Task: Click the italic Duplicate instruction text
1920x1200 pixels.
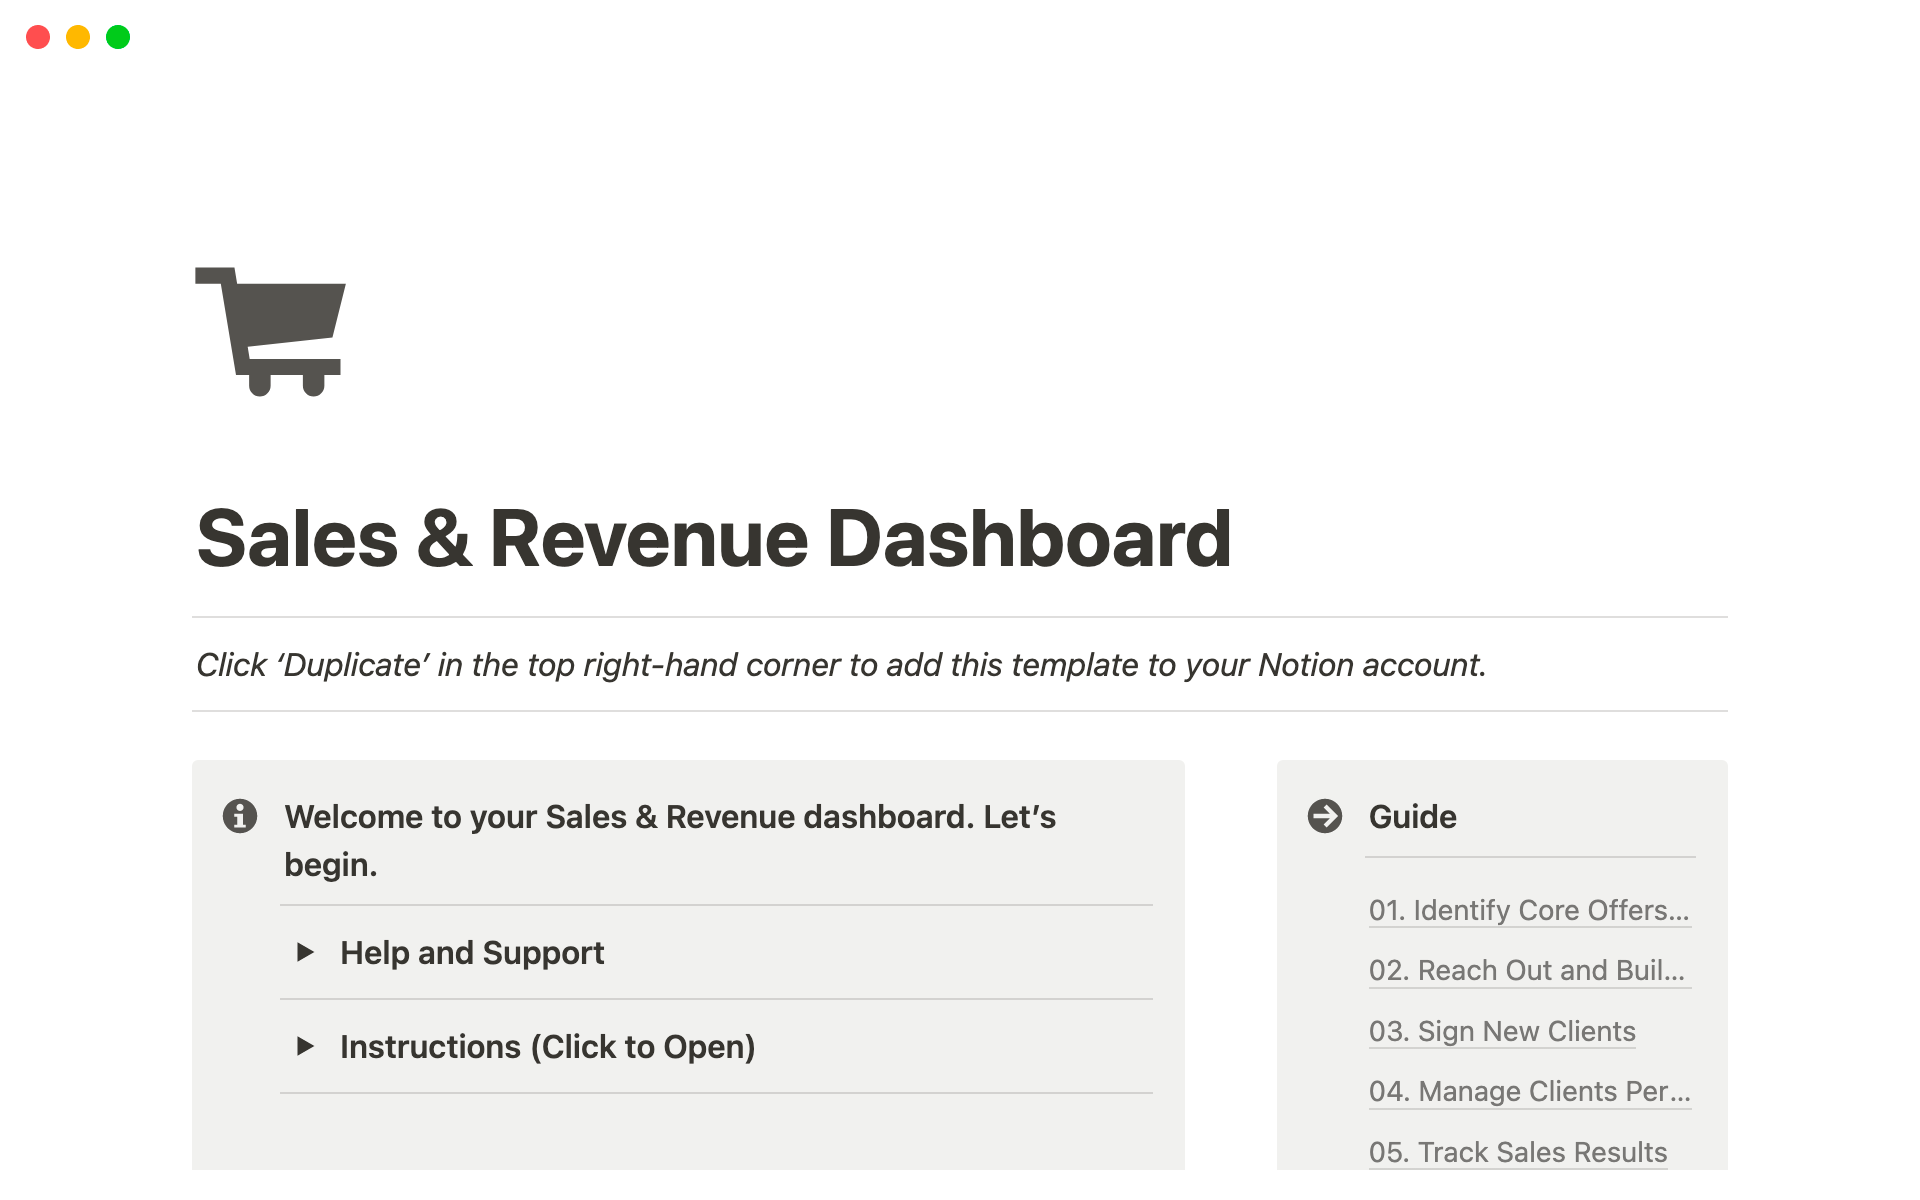Action: 840,665
